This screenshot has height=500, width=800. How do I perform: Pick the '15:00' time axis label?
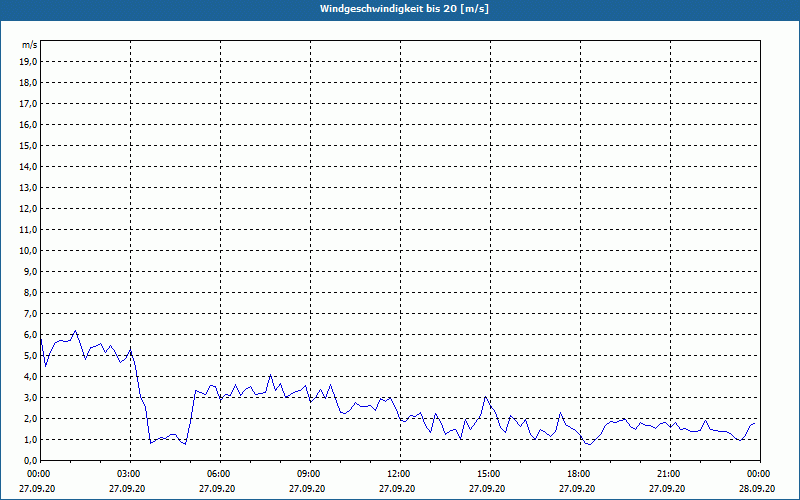(488, 474)
